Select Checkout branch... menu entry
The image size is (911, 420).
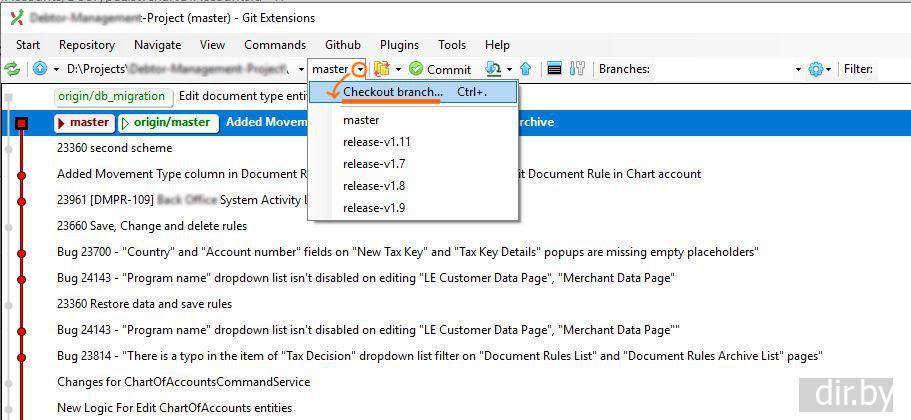tap(392, 92)
